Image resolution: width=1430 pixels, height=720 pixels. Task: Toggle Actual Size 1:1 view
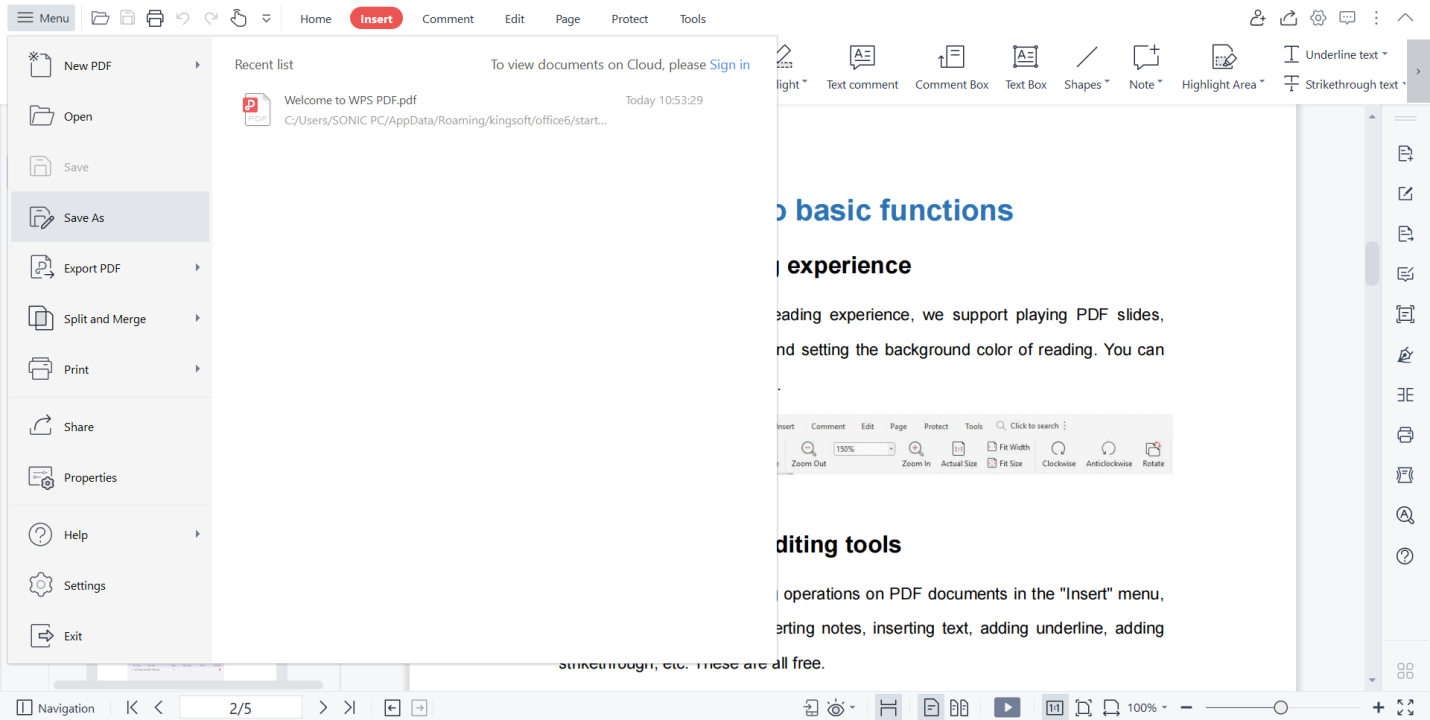pyautogui.click(x=1054, y=707)
